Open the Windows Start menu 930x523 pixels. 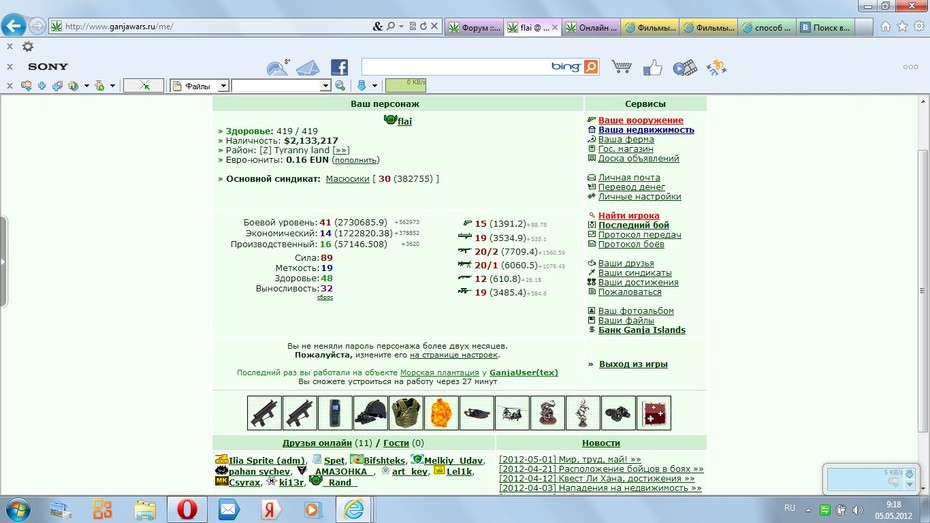pos(17,509)
